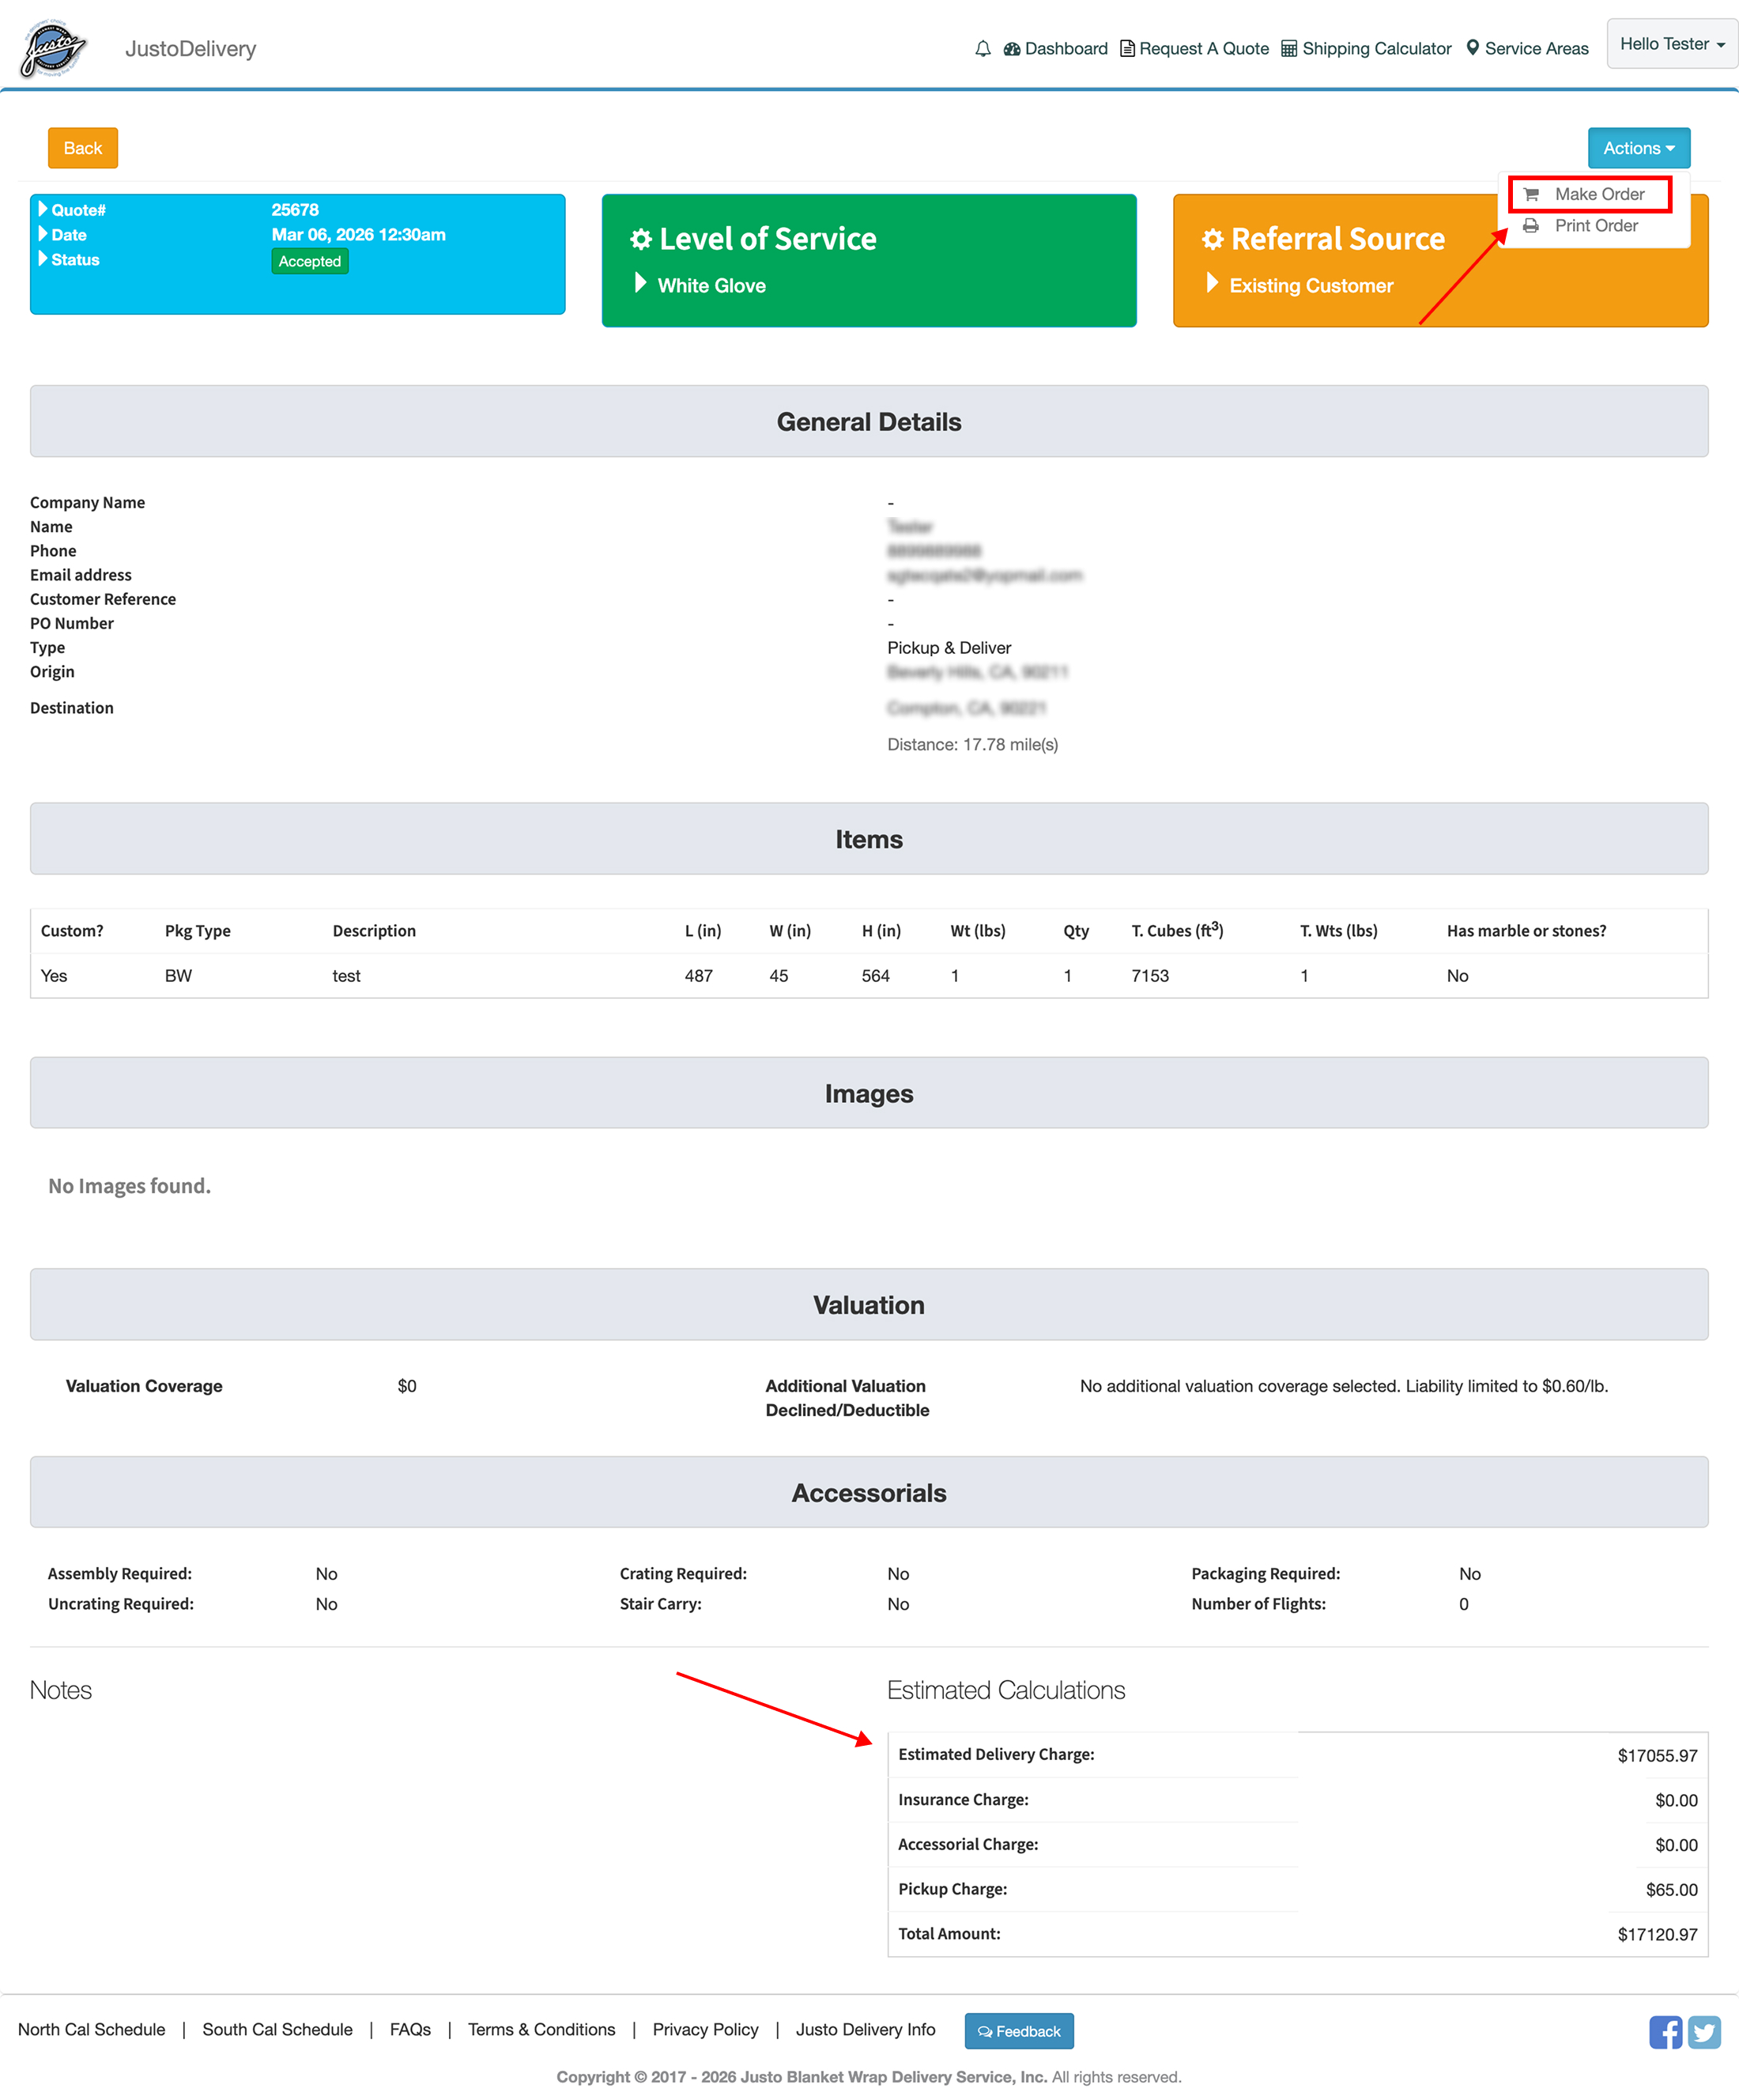Open the Terms & Conditions footer link

pyautogui.click(x=541, y=2029)
